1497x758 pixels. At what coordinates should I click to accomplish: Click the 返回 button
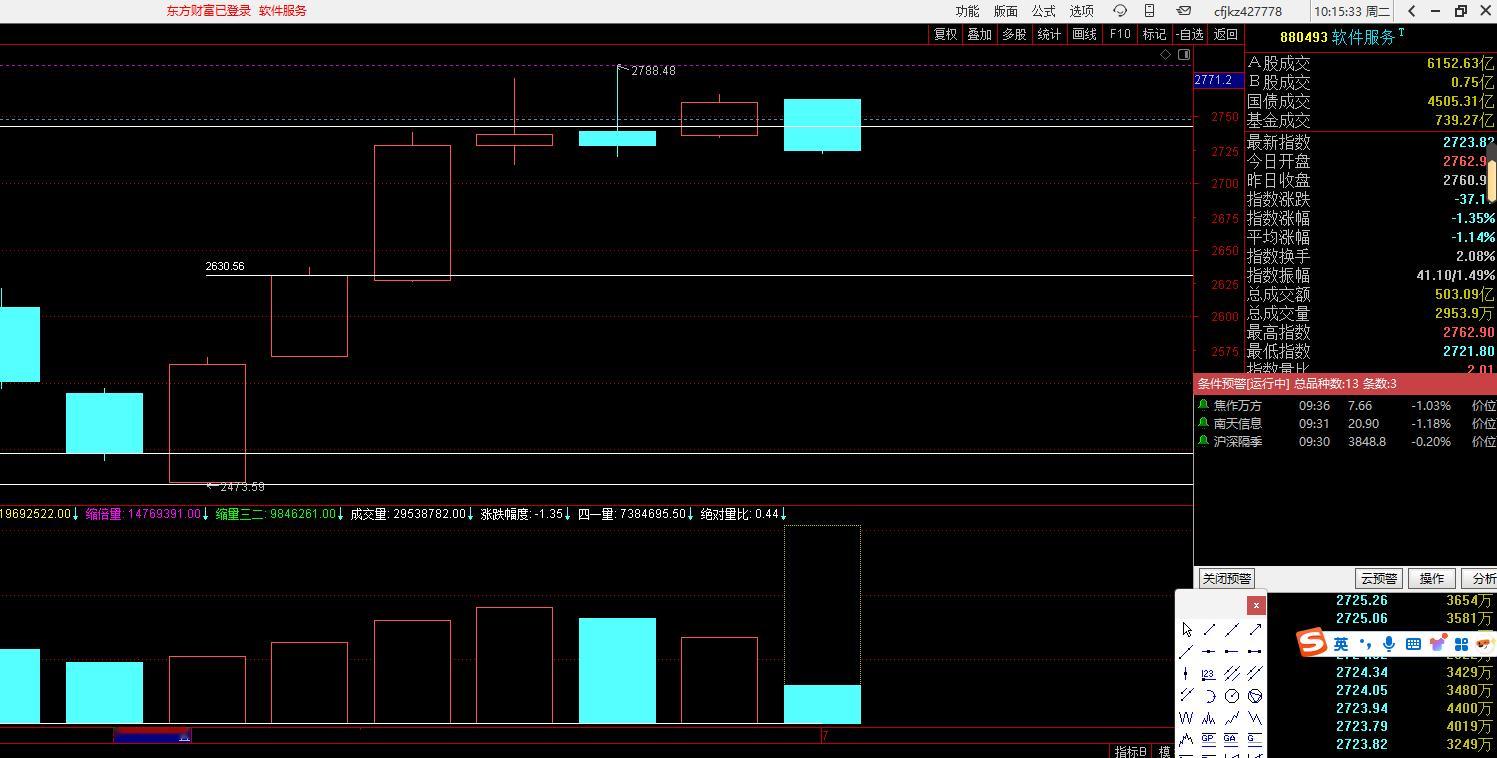(x=1225, y=34)
